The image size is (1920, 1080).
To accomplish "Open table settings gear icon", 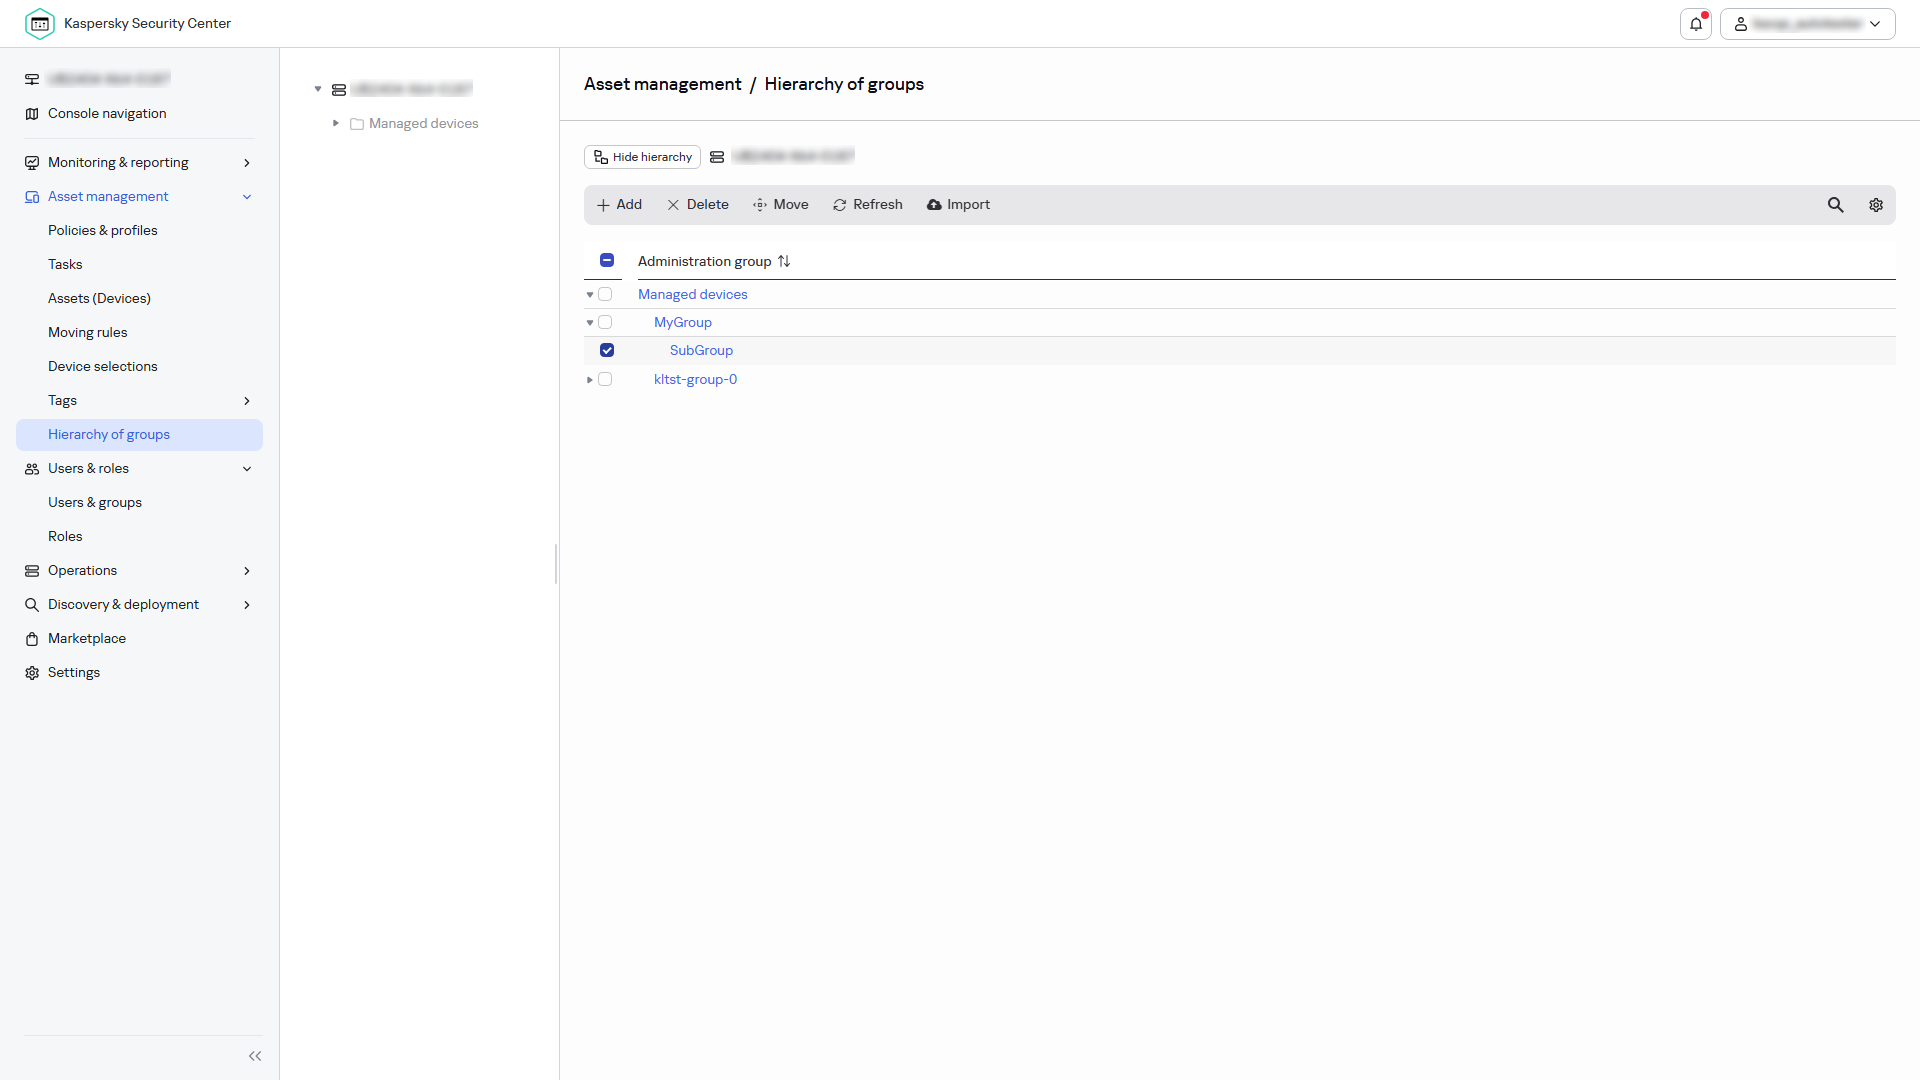I will (x=1876, y=205).
